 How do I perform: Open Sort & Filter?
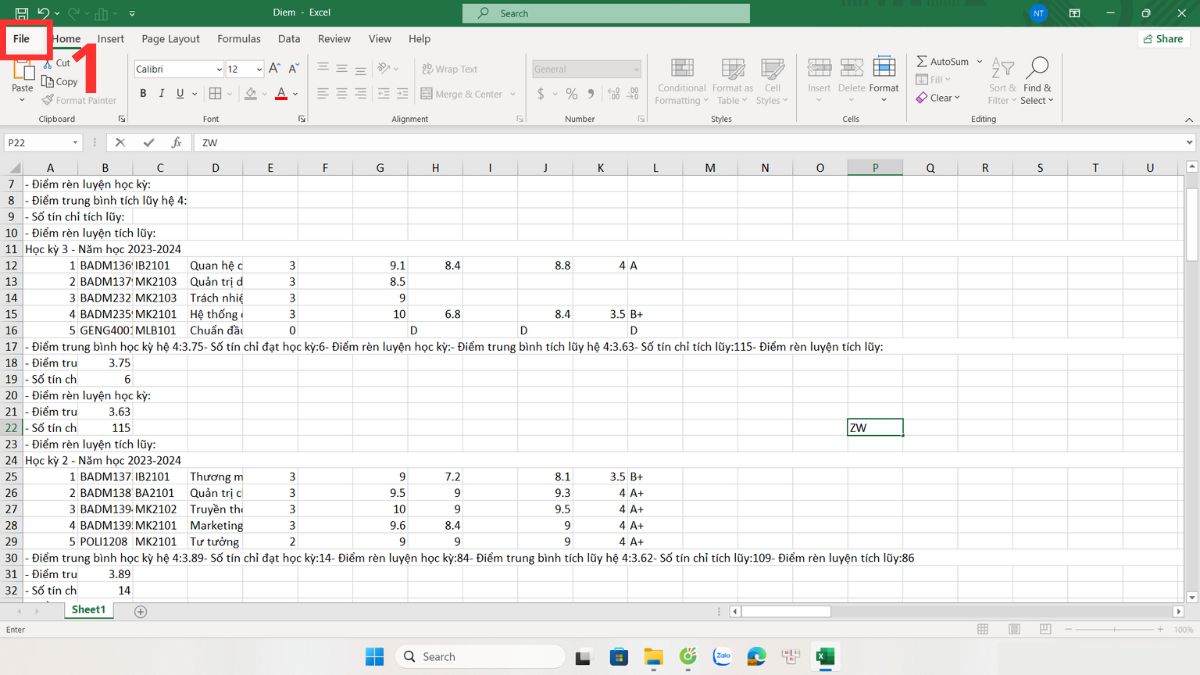pos(1002,80)
